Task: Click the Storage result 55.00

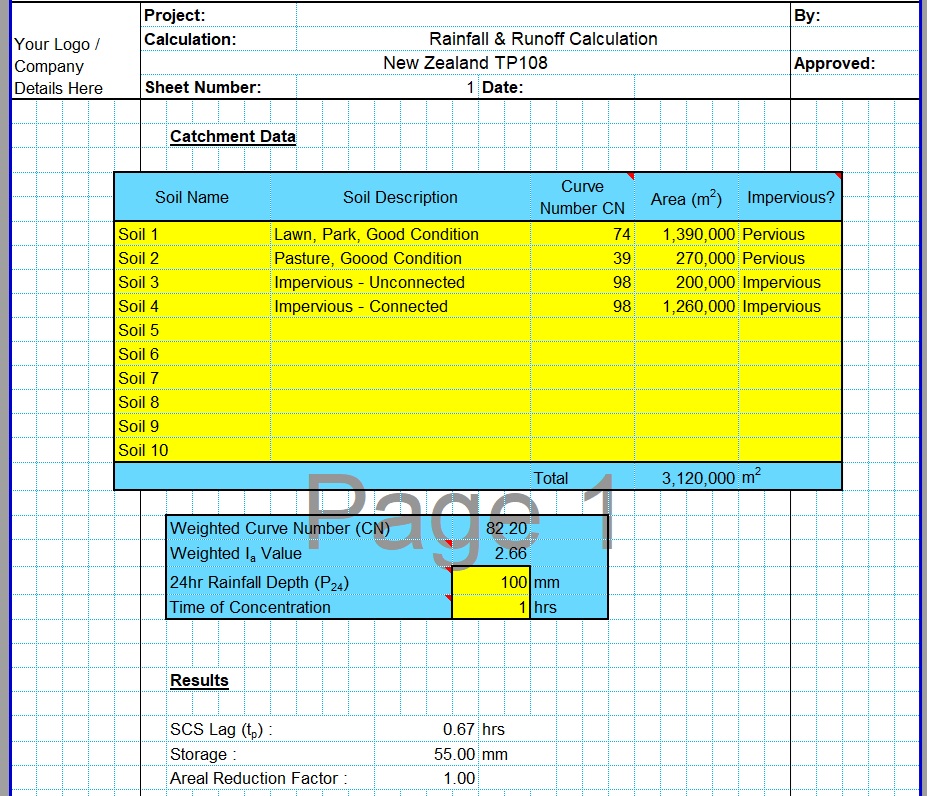Action: coord(454,754)
